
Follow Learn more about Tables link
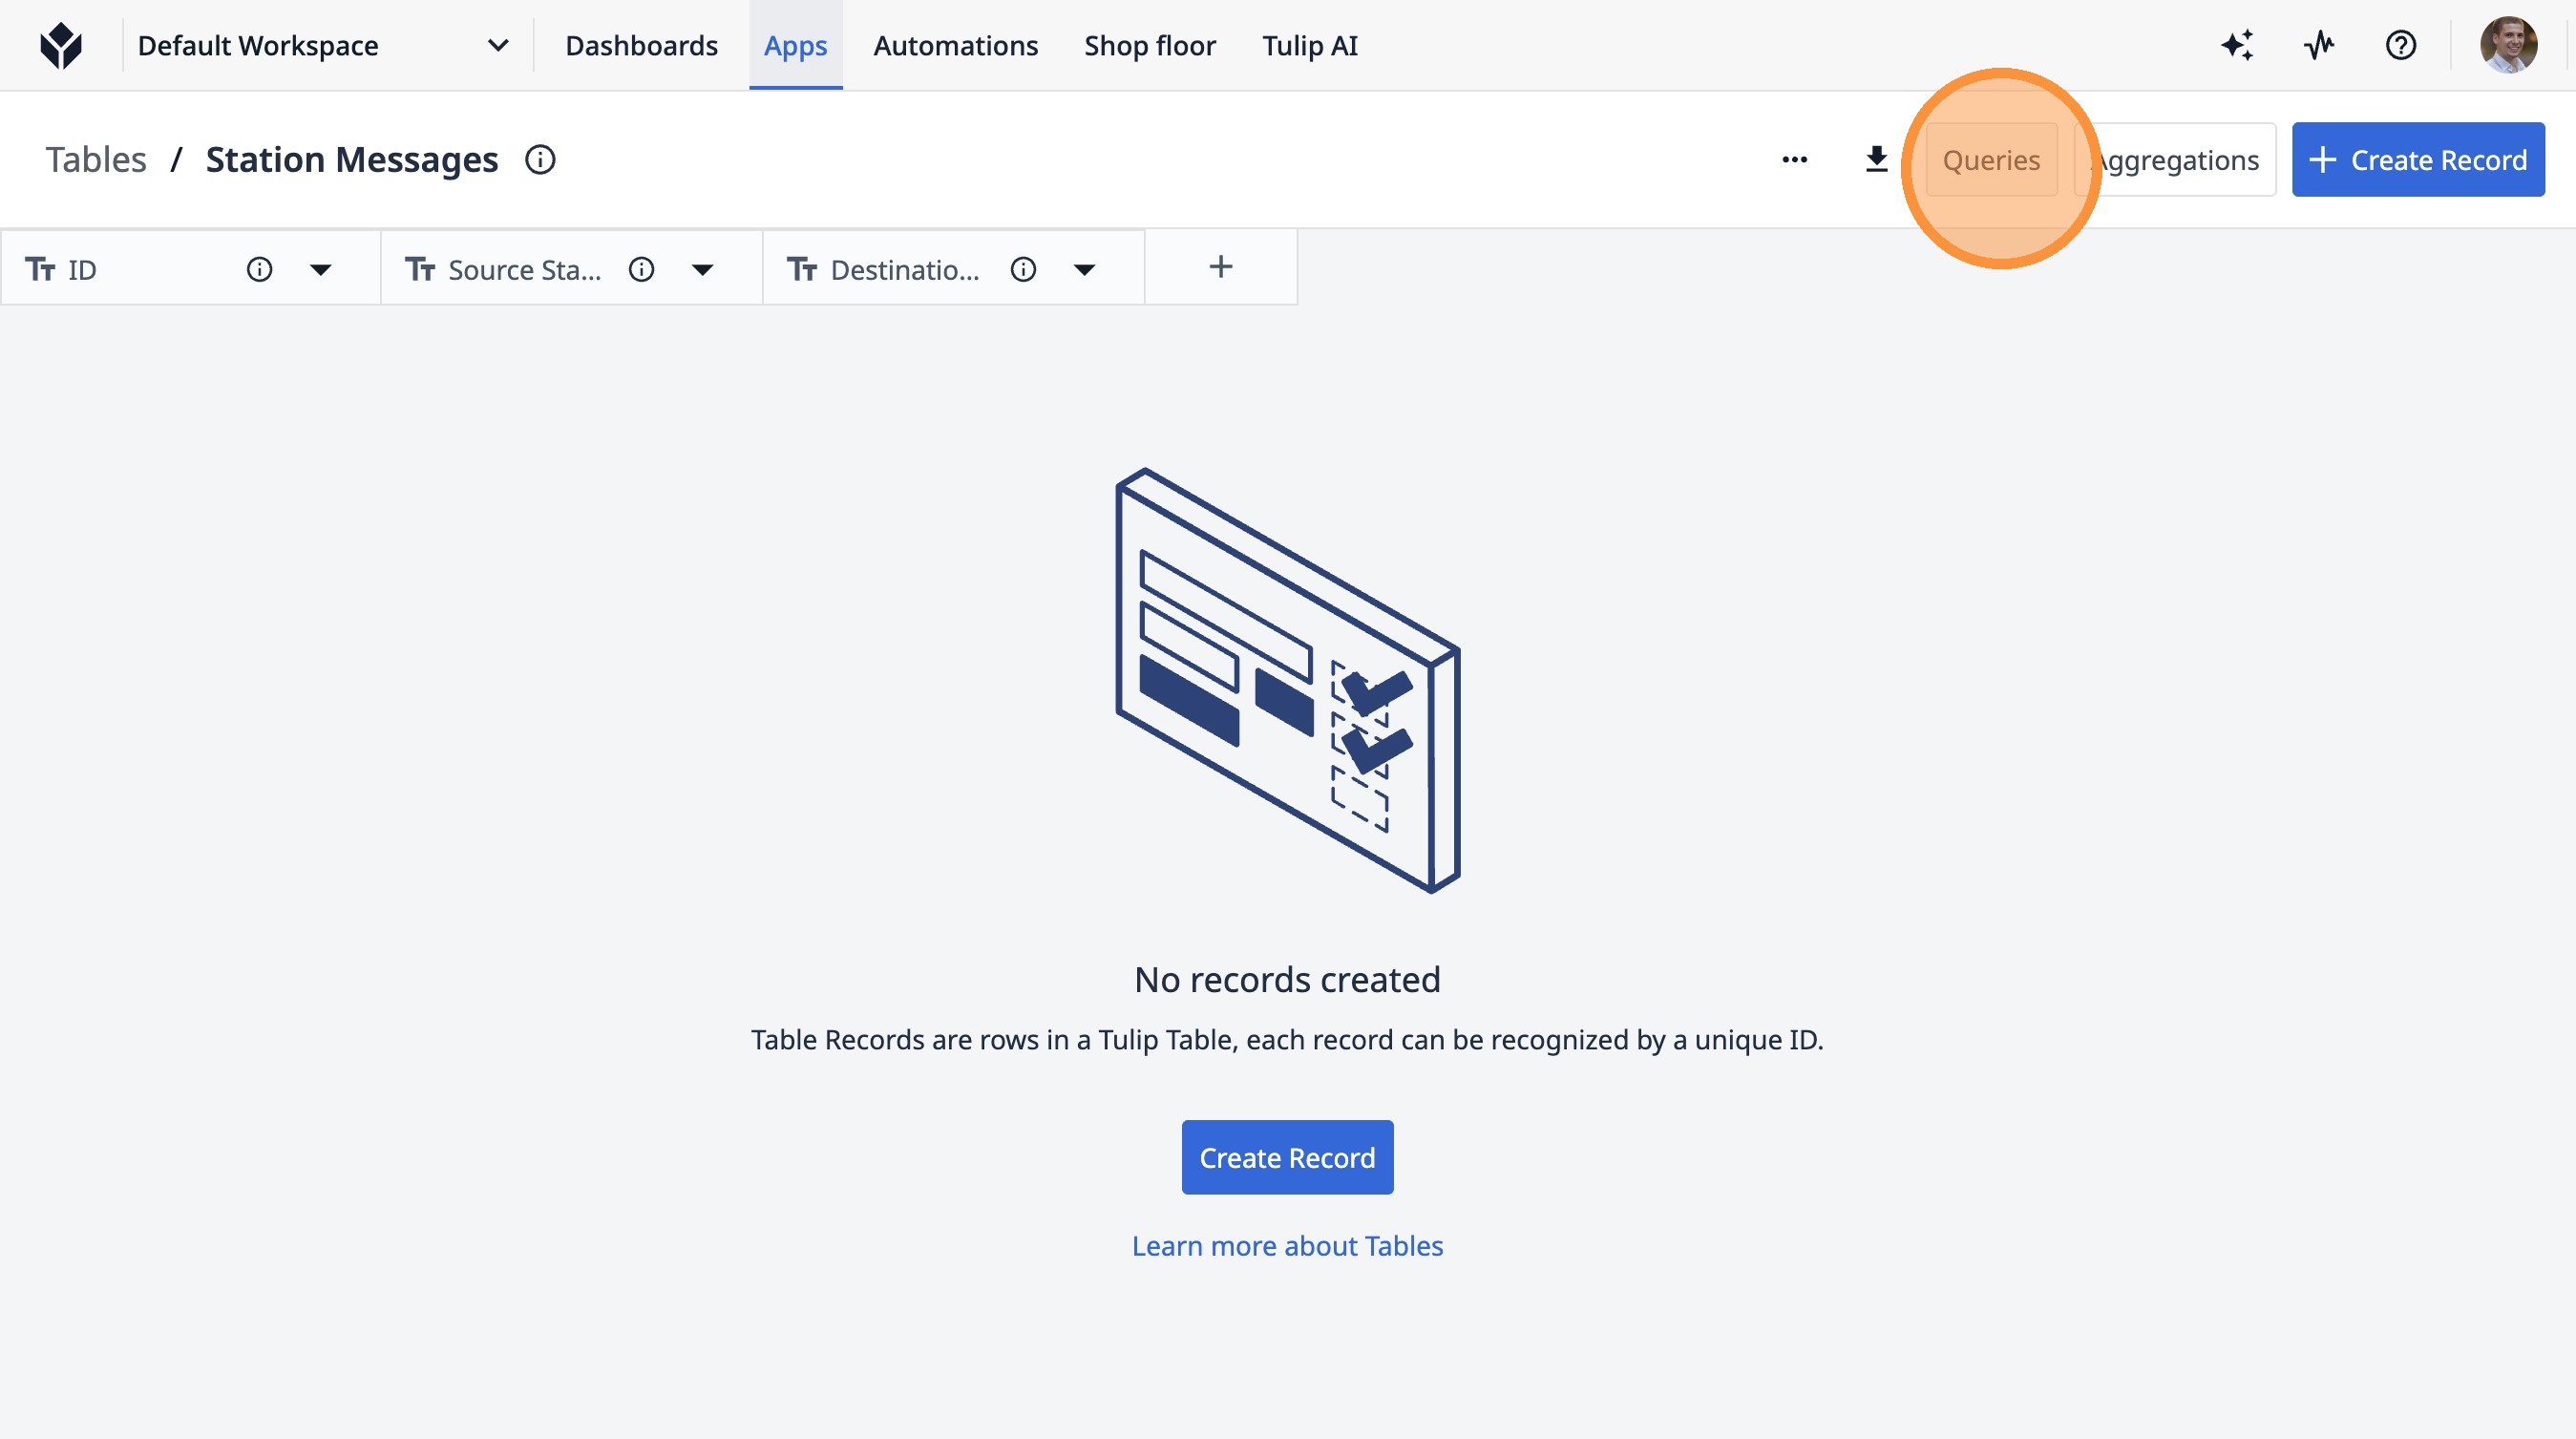(x=1287, y=1246)
